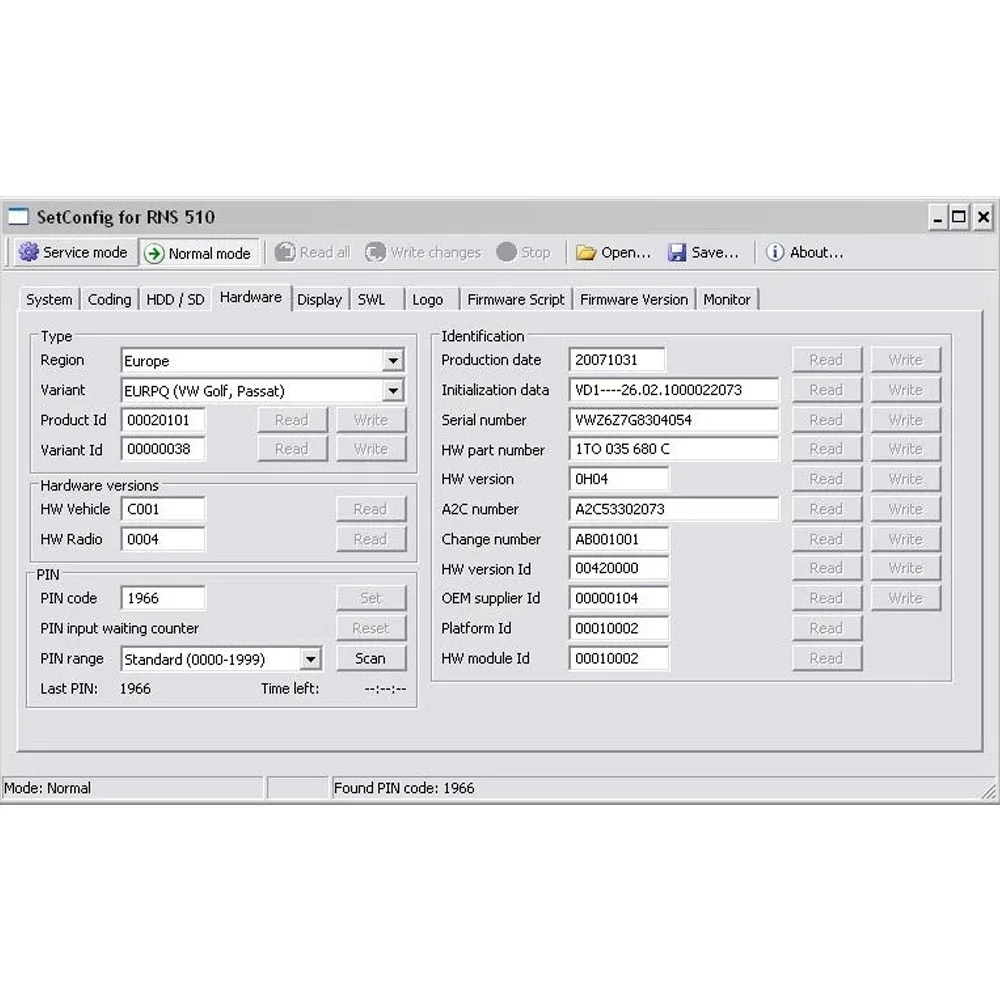
Task: Click the Set PIN button
Action: point(371,598)
